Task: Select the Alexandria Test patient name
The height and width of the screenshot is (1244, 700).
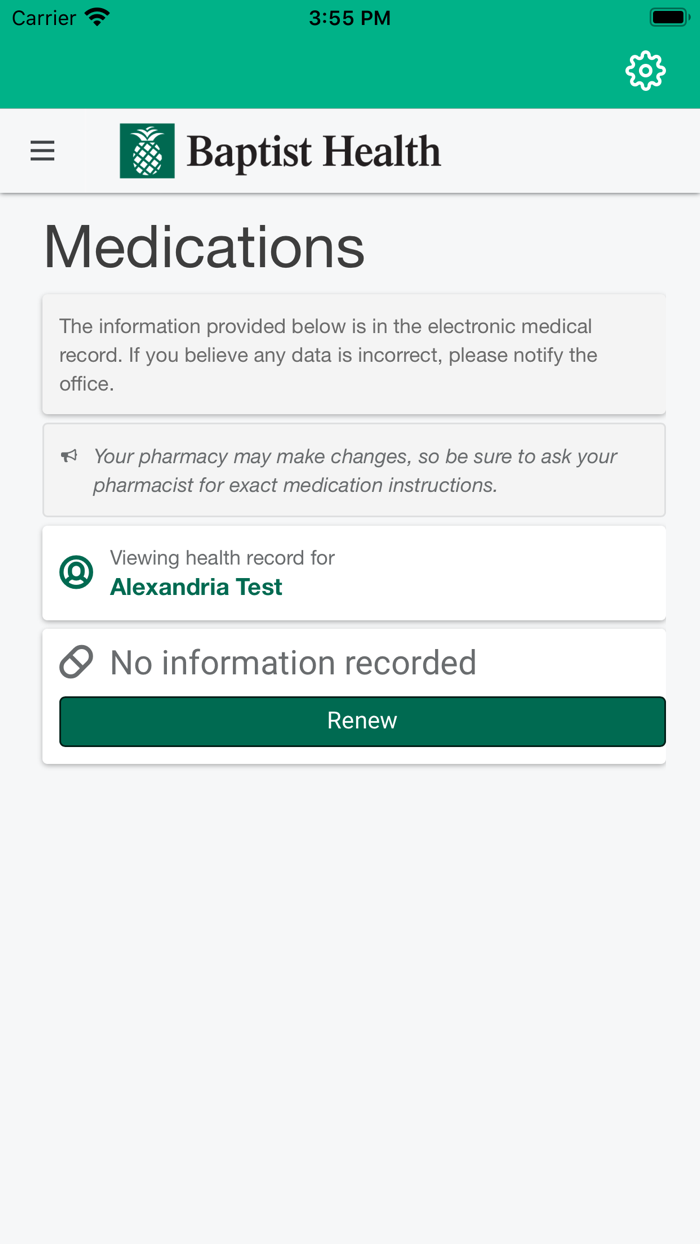Action: pyautogui.click(x=196, y=587)
